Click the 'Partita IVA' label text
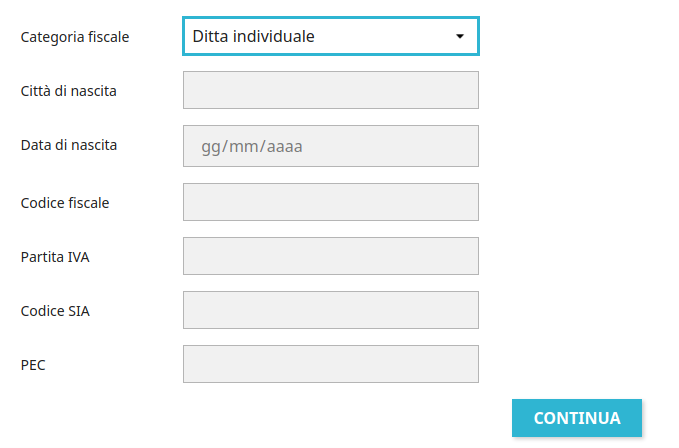 [55, 257]
